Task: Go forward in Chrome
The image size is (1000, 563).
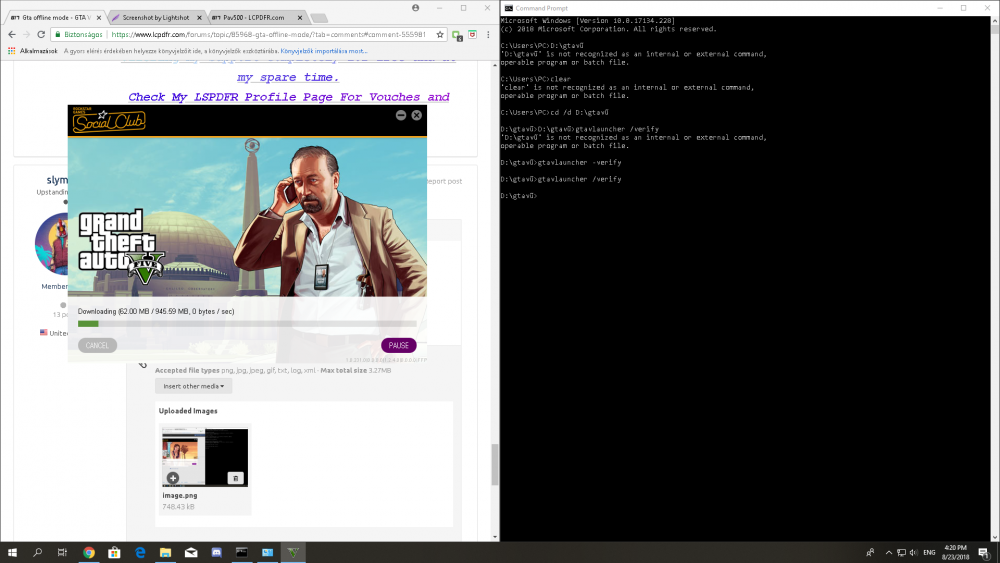Action: pyautogui.click(x=26, y=34)
